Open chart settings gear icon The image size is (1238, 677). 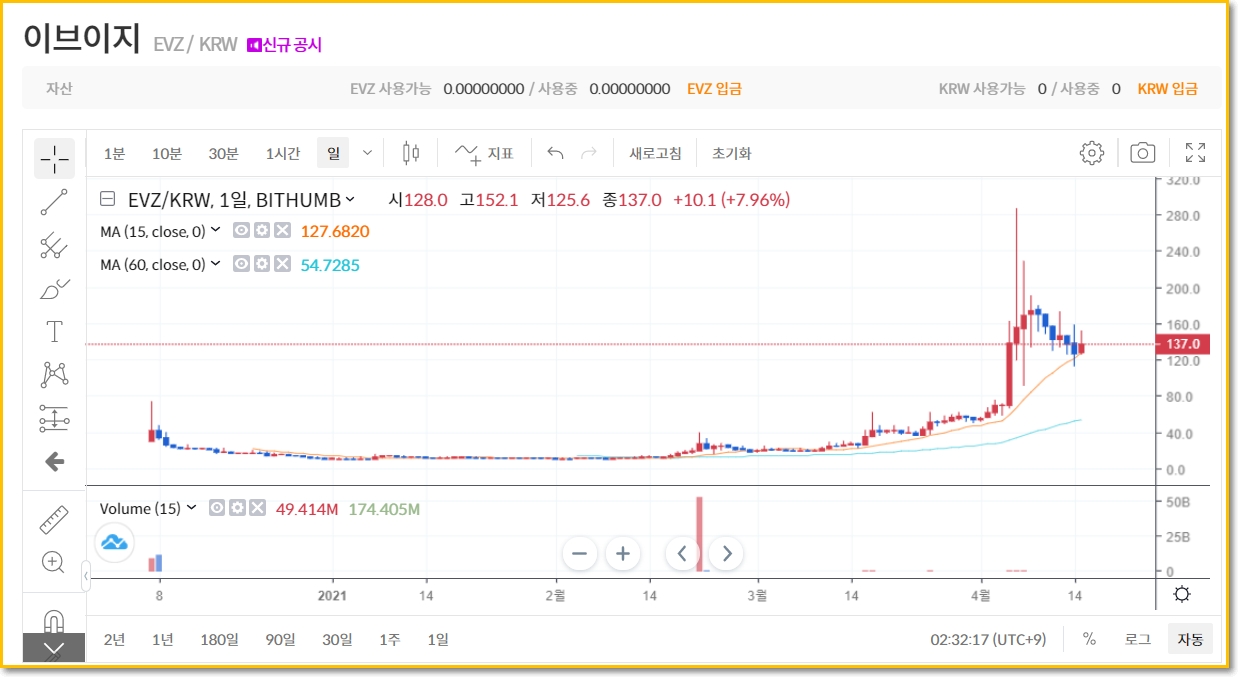coord(1091,153)
